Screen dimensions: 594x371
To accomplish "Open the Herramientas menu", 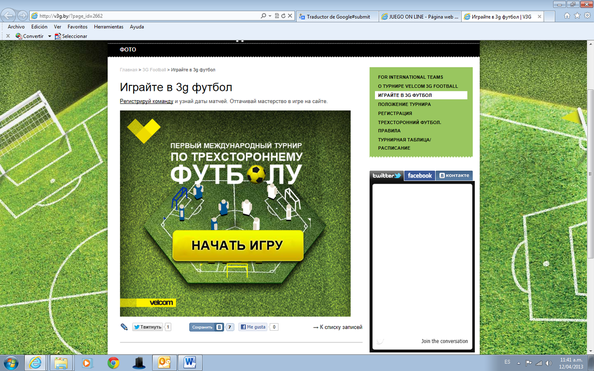I will pyautogui.click(x=108, y=27).
